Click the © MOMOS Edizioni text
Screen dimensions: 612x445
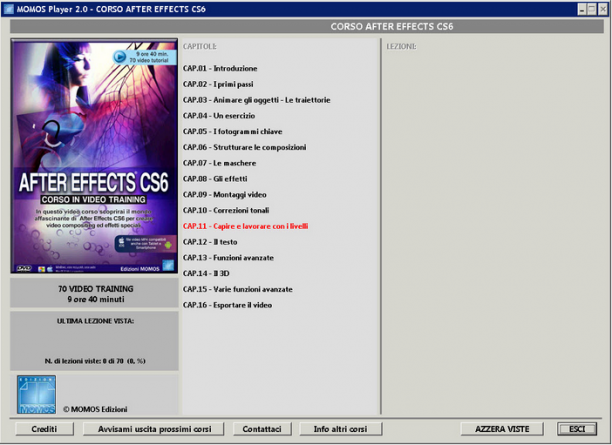coord(95,409)
